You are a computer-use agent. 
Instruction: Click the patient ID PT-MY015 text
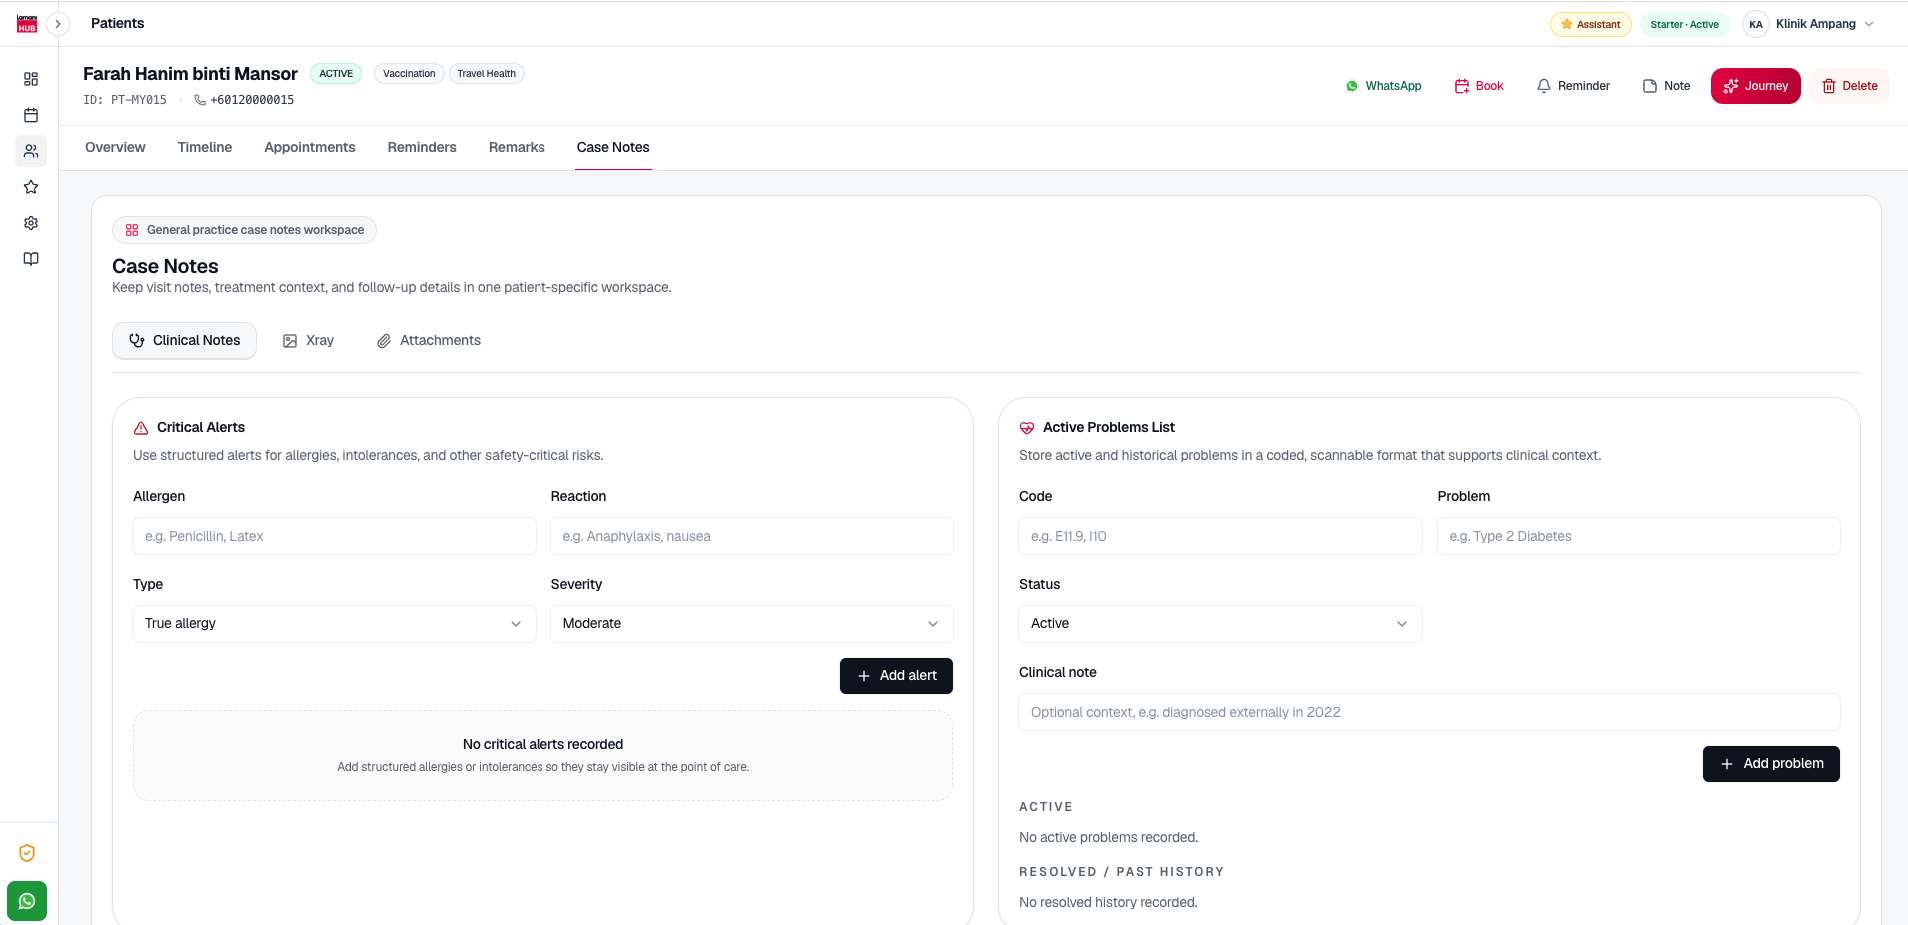click(x=125, y=100)
